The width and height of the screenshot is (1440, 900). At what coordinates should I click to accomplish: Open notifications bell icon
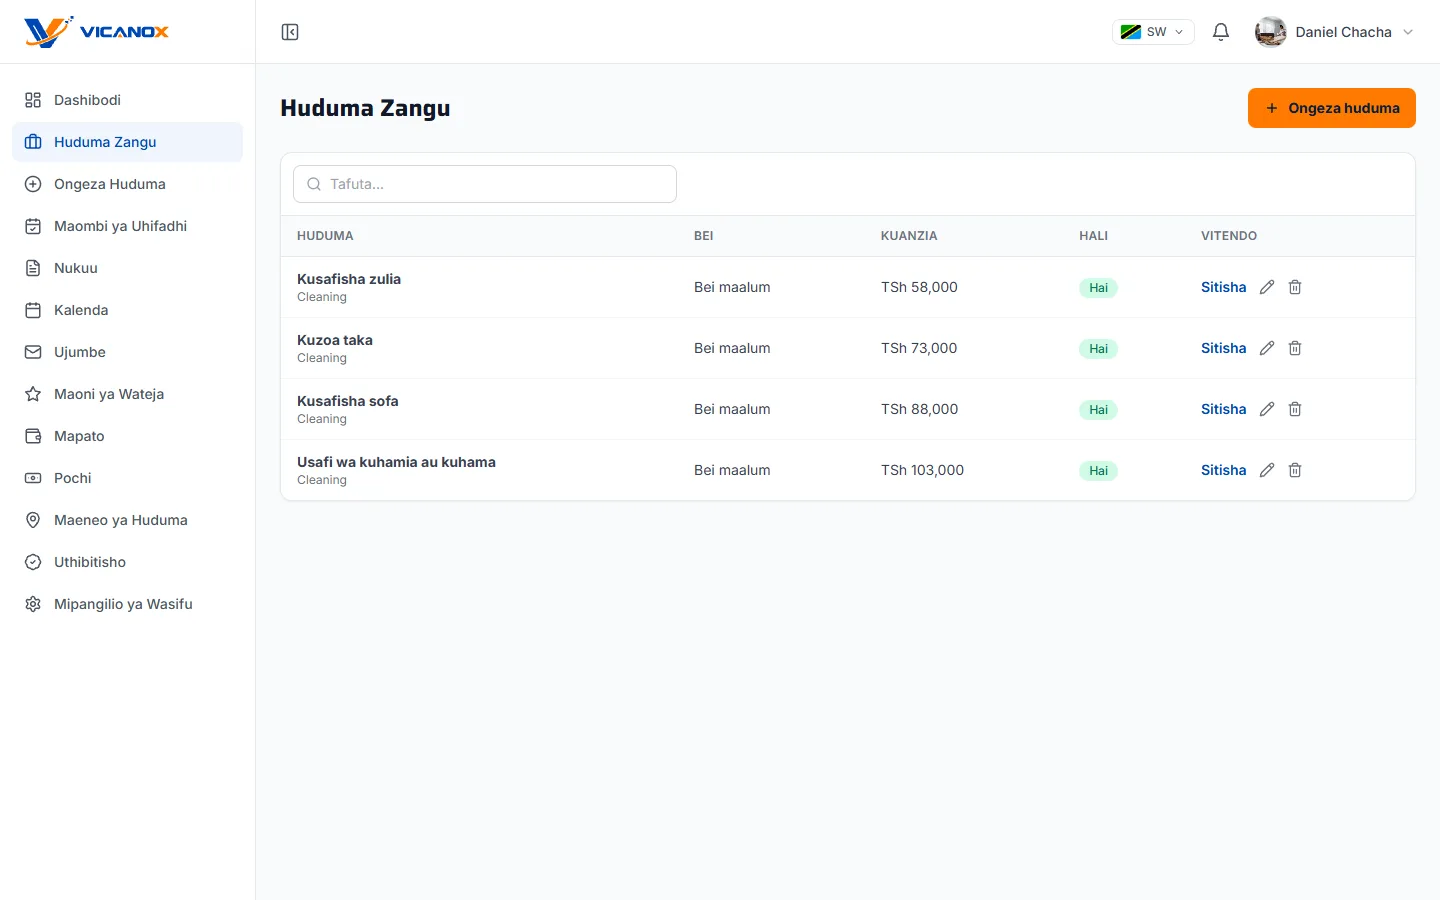click(1221, 32)
